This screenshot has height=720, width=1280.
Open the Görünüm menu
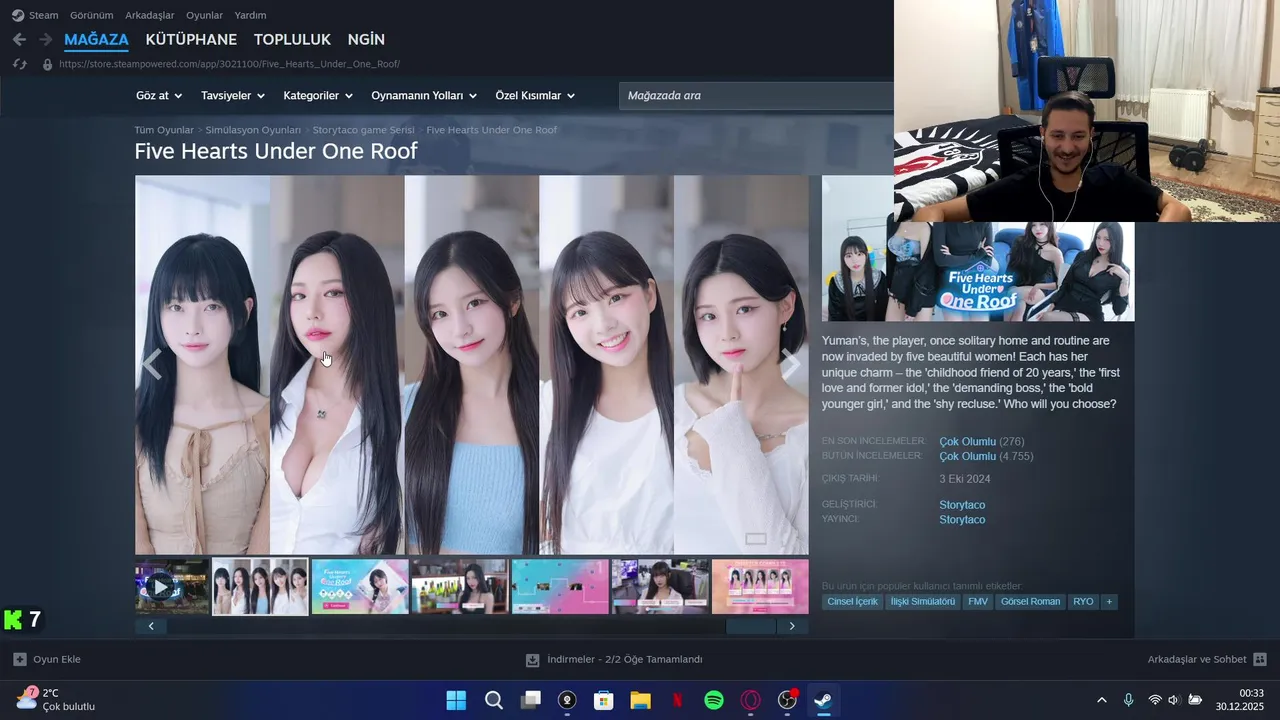91,15
